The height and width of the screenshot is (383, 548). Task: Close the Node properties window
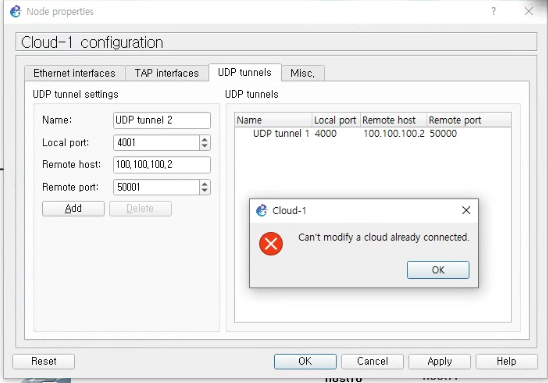pos(529,11)
